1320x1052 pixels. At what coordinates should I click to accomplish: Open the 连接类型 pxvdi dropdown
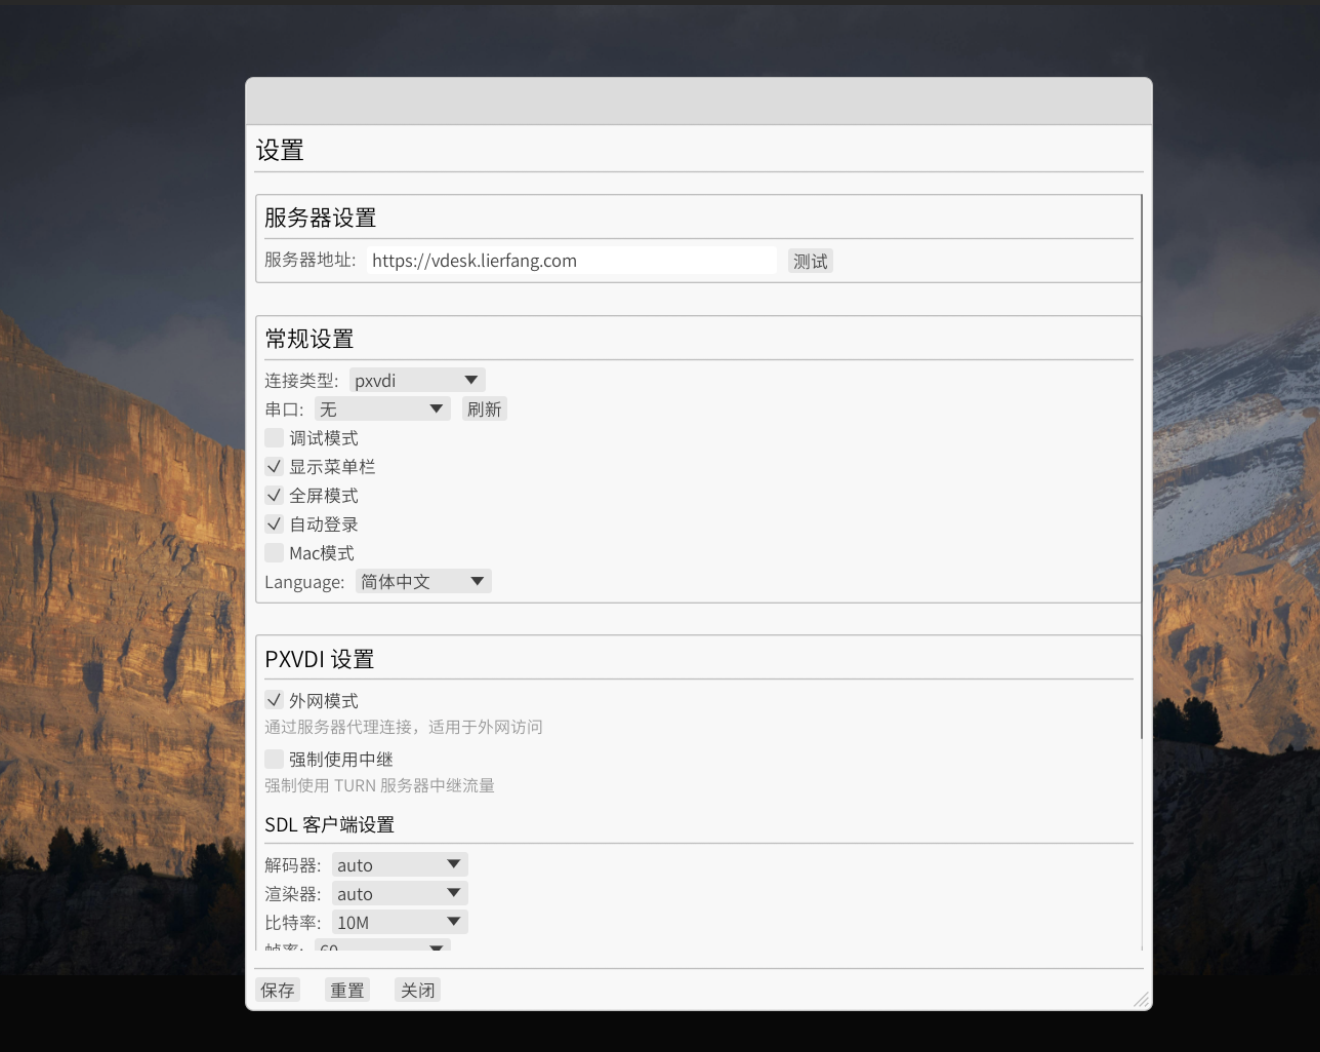417,380
